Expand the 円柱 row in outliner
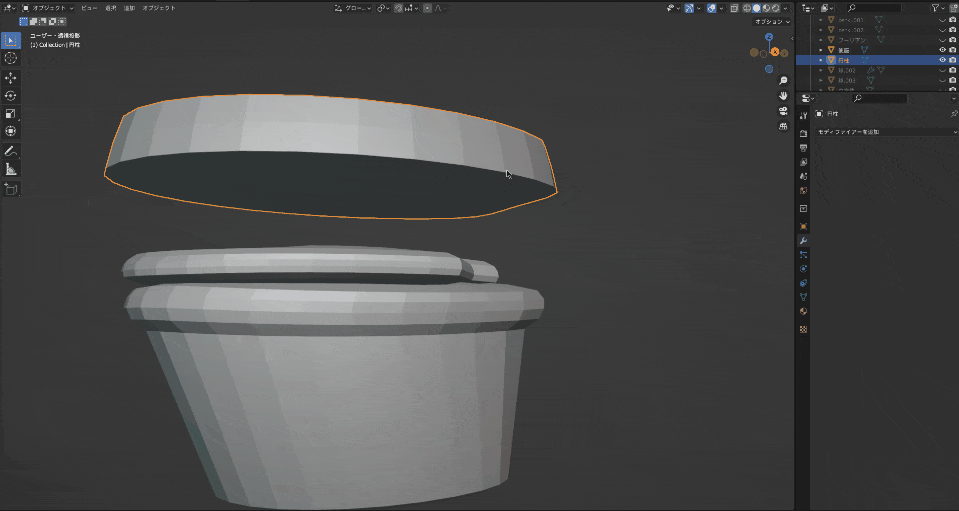The height and width of the screenshot is (511, 959). [821, 60]
